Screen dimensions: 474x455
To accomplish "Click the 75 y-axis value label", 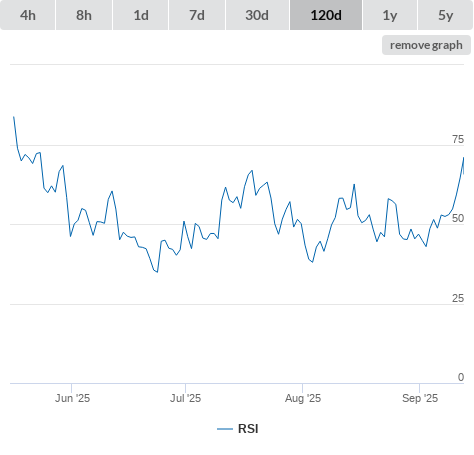I will (x=458, y=139).
